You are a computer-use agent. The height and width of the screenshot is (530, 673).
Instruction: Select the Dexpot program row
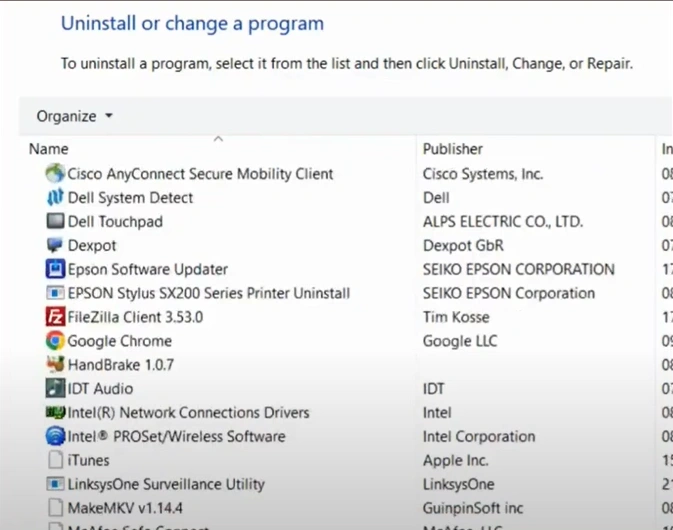coord(92,245)
